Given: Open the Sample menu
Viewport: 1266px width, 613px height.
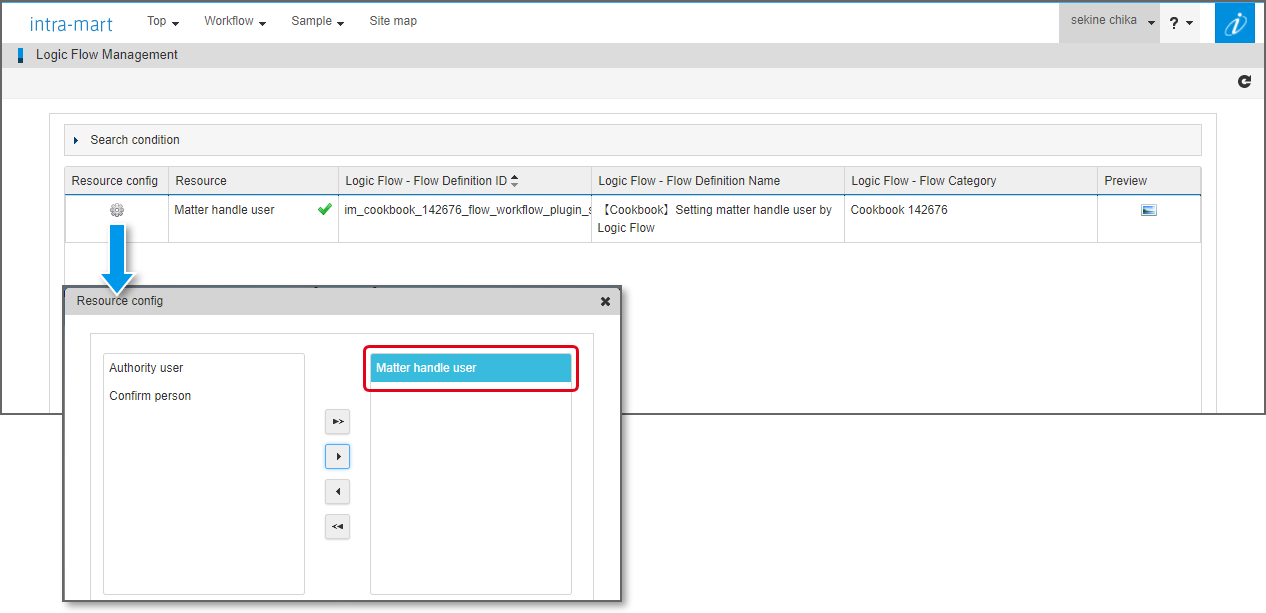Looking at the screenshot, I should (x=317, y=21).
